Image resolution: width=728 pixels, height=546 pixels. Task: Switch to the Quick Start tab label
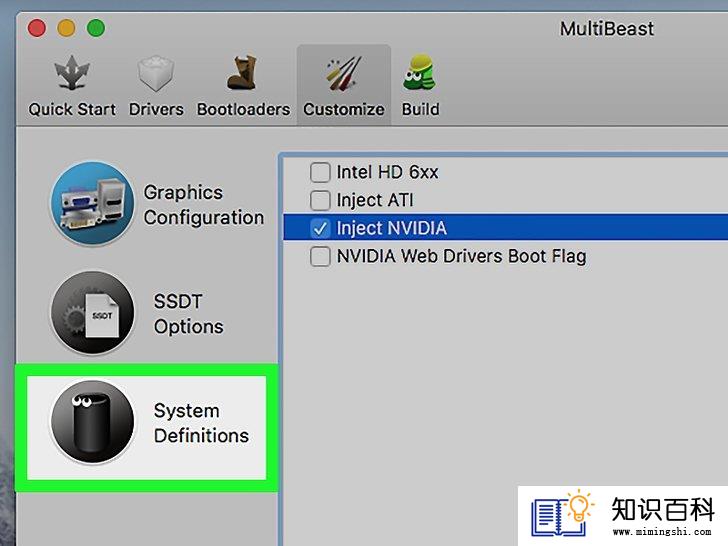click(x=72, y=110)
